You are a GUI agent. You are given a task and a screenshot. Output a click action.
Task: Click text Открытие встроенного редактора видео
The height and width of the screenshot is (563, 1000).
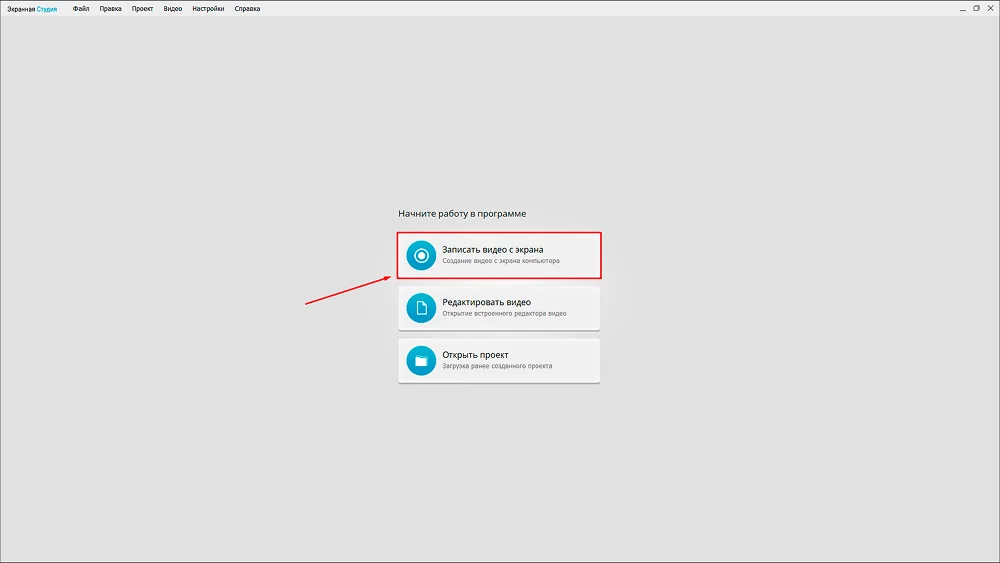[x=504, y=314]
